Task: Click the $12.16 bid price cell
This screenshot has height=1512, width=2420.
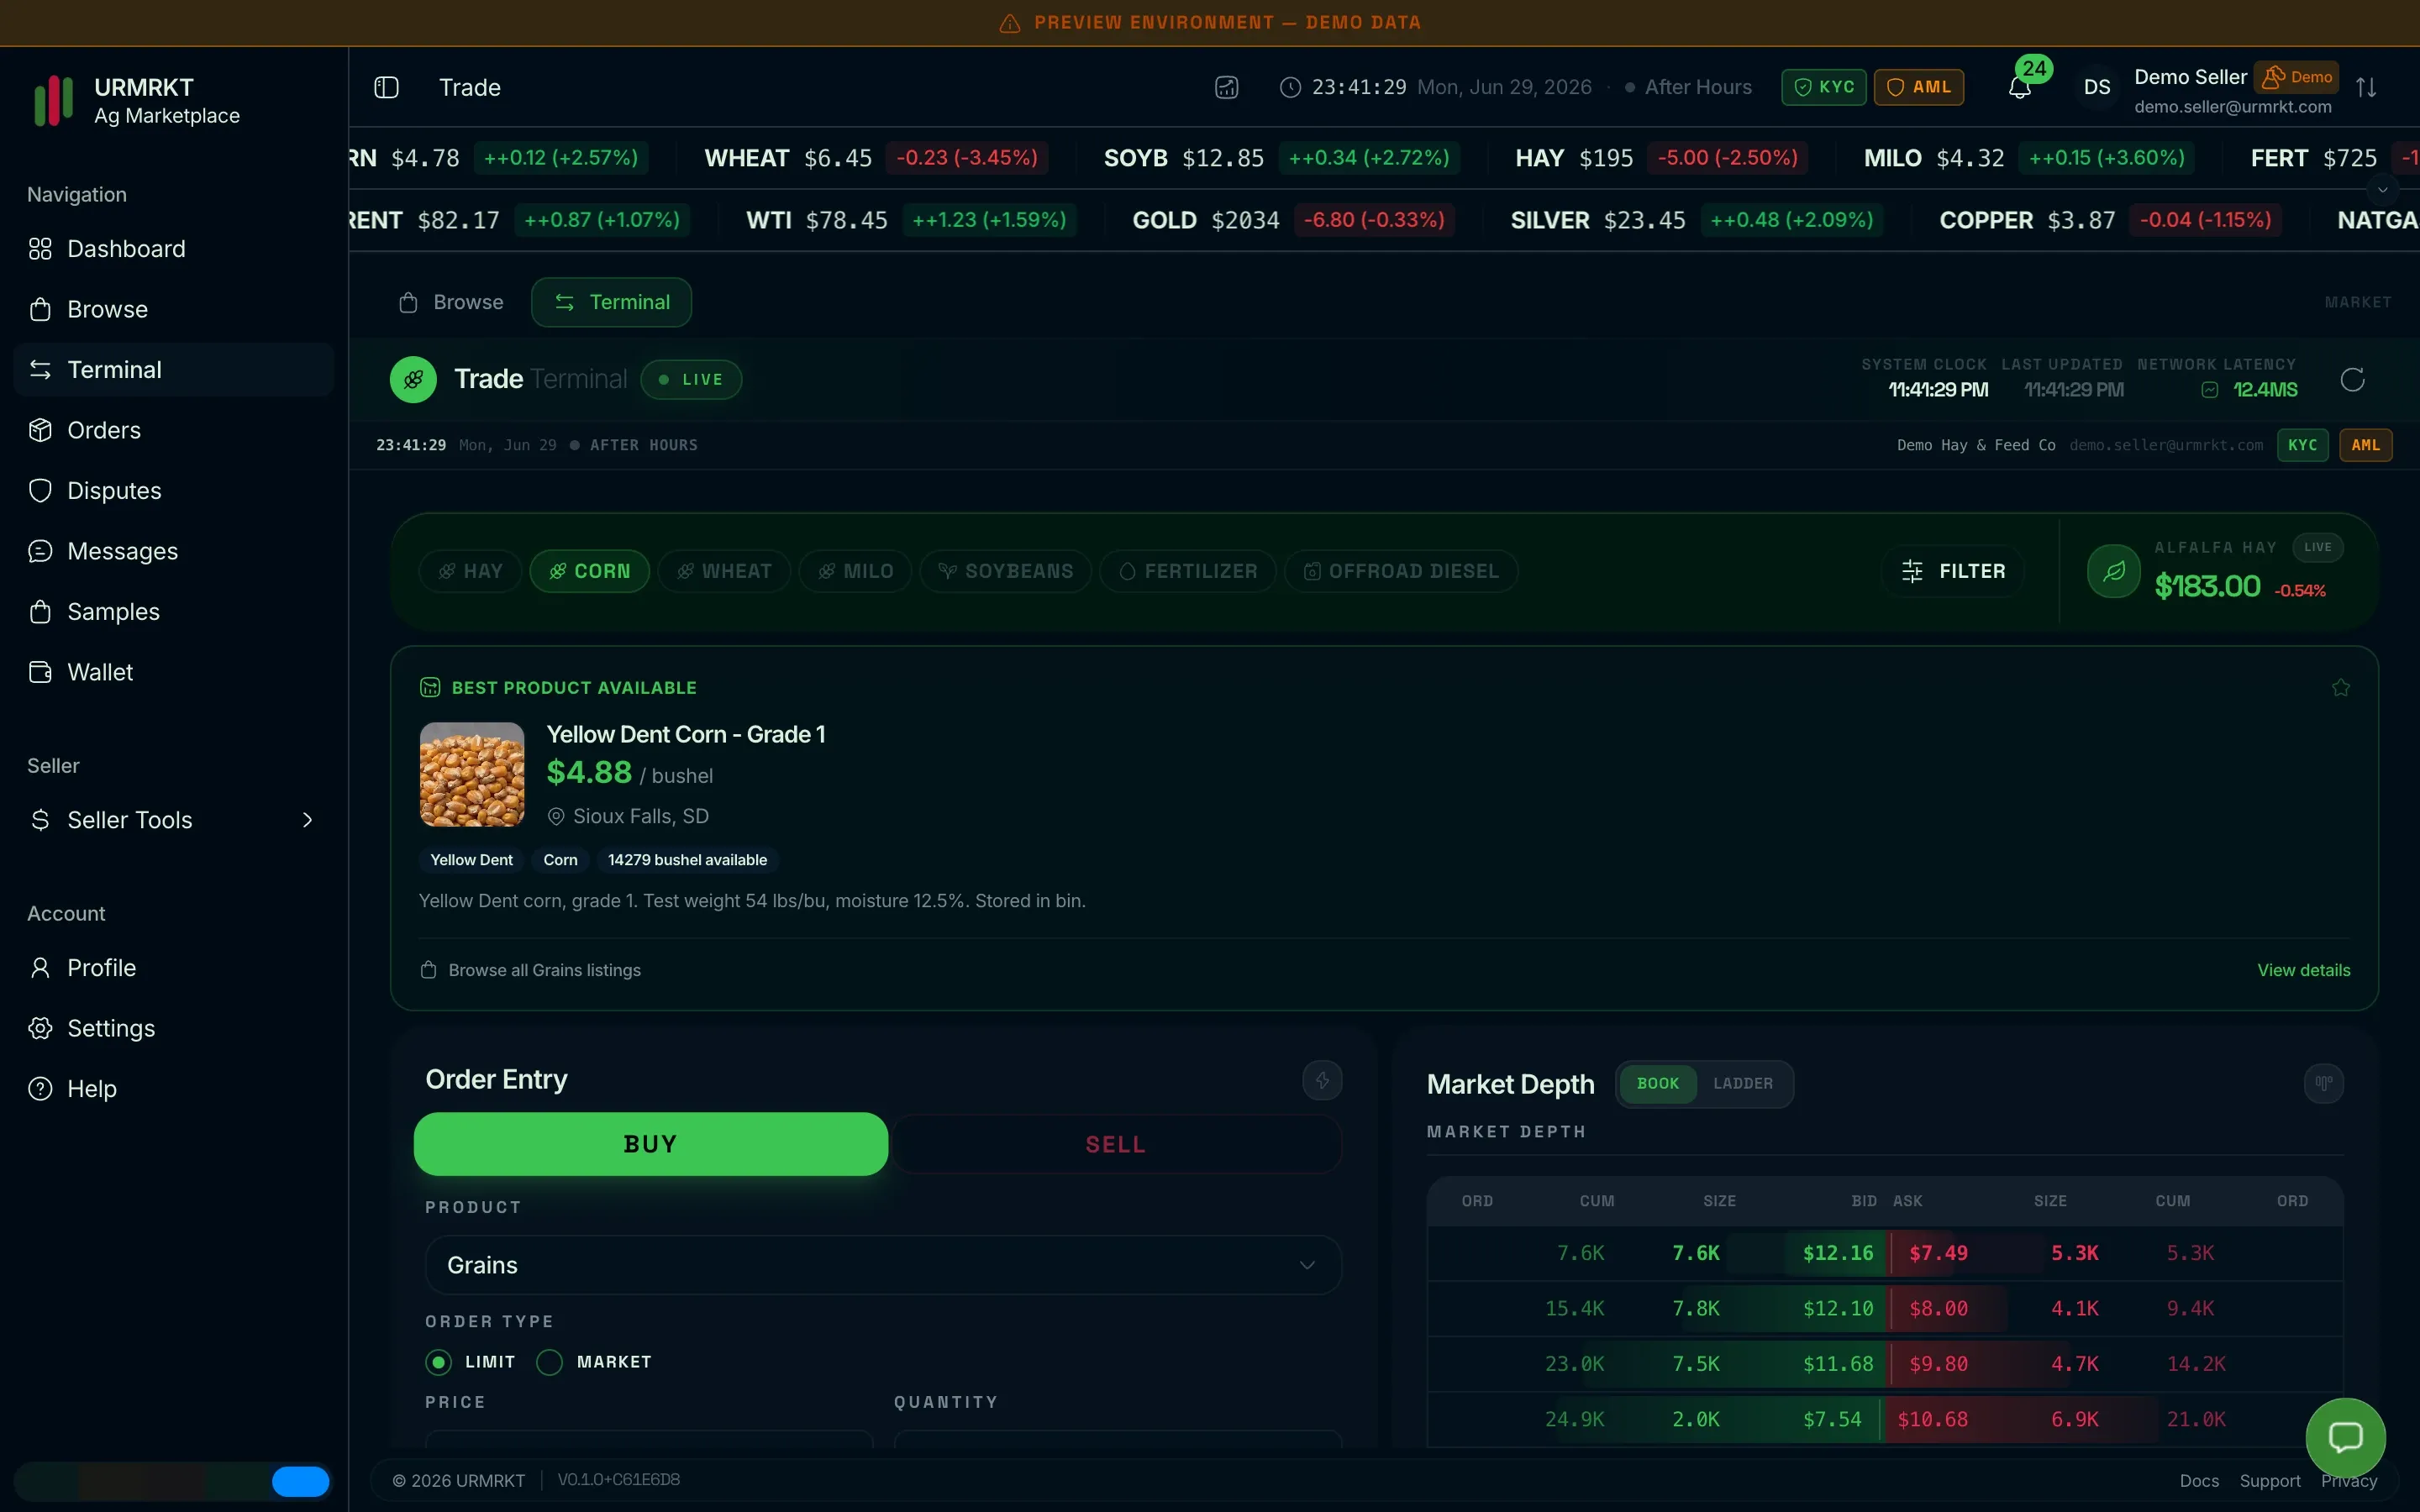Action: (x=1838, y=1253)
